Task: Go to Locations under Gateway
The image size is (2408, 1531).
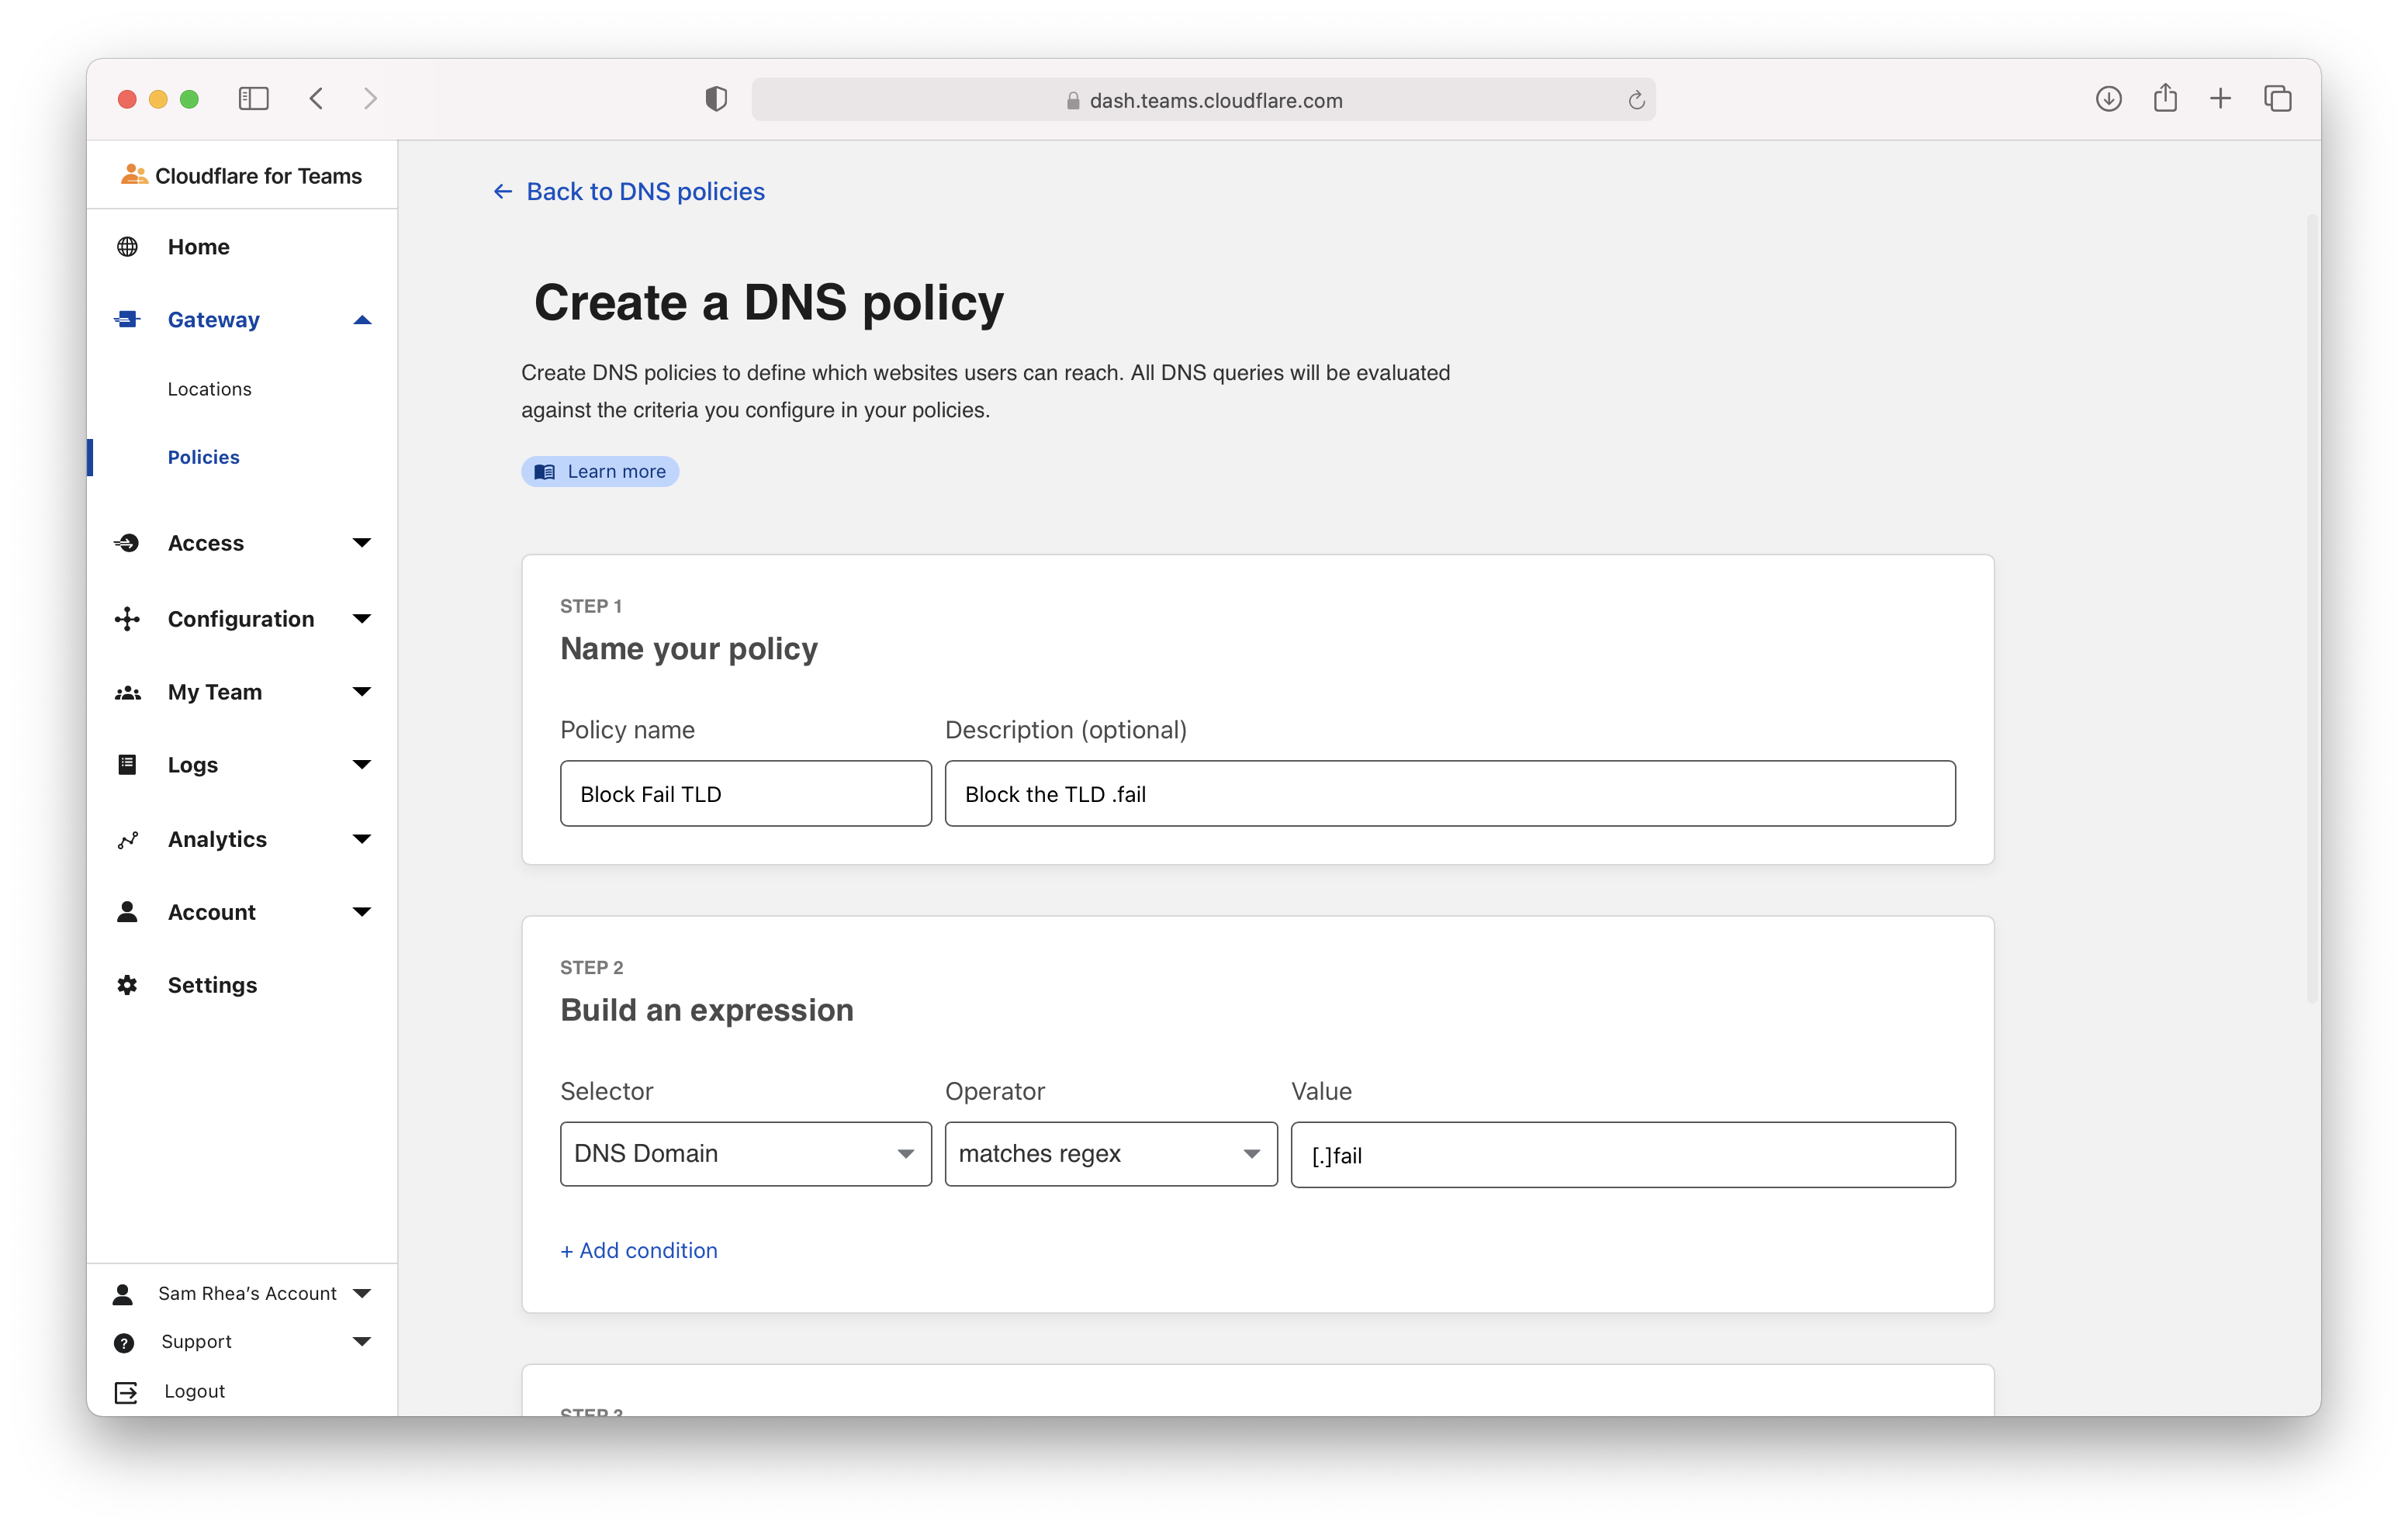Action: point(209,389)
